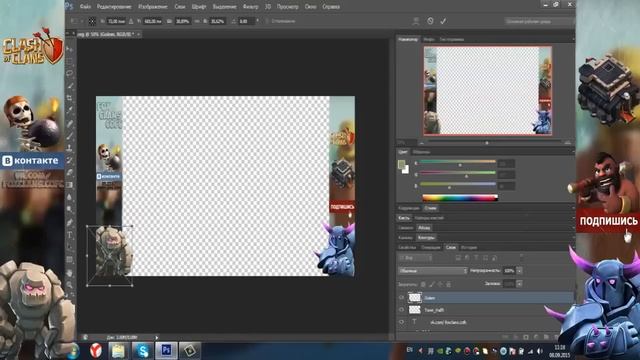Open the Фильтр menu
Screen dimensions: 640x360
250,7
